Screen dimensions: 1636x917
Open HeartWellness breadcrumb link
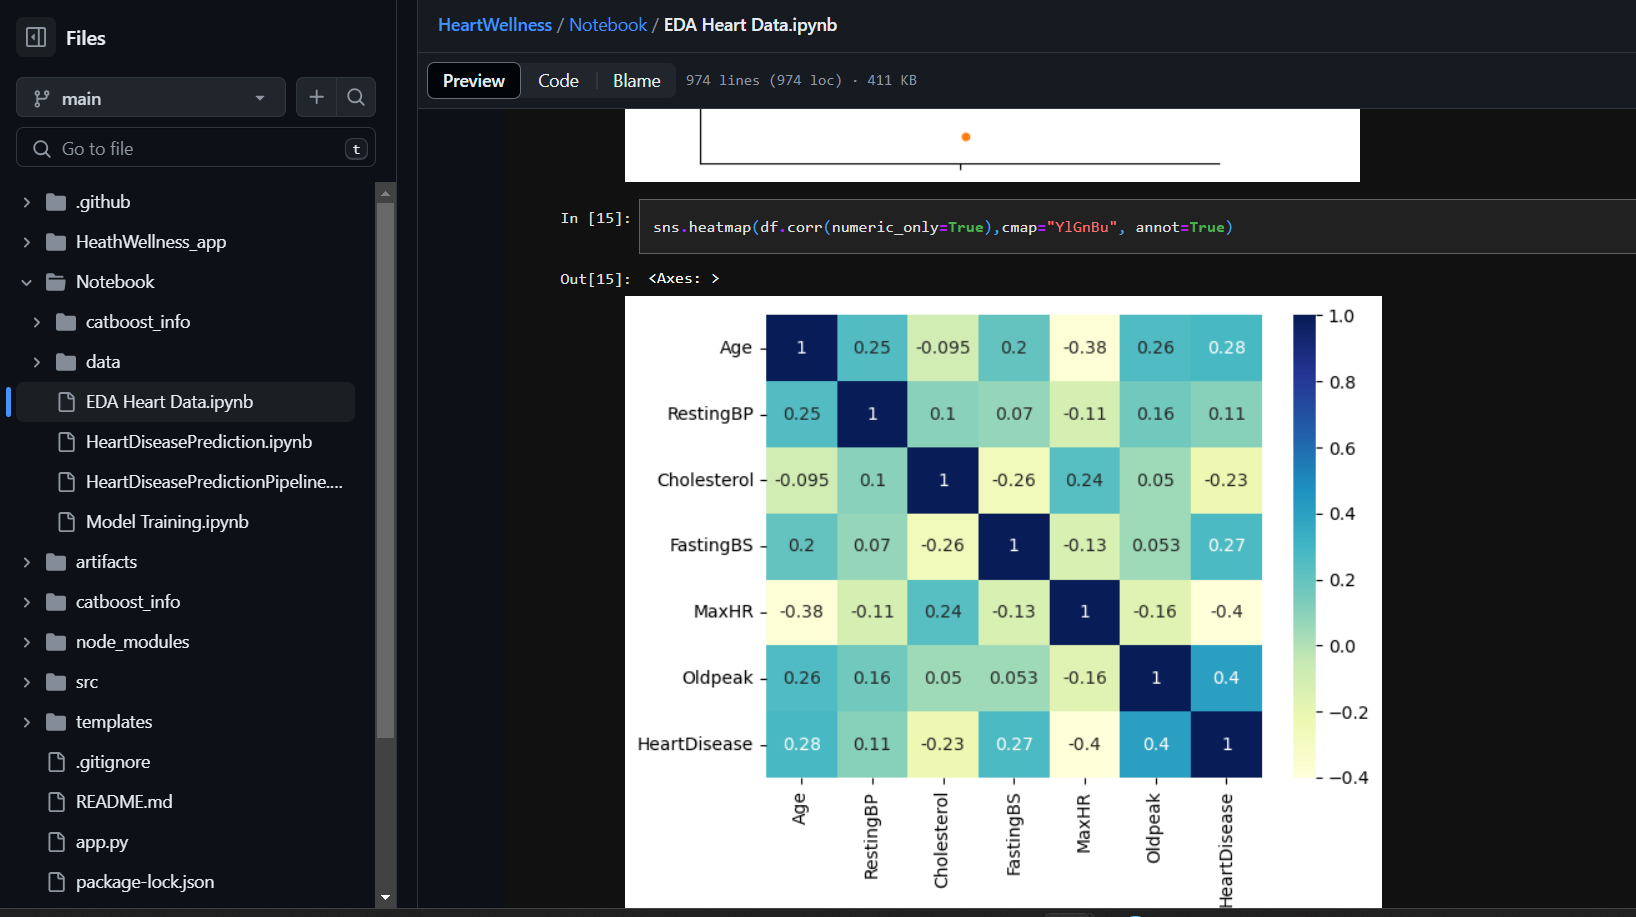point(494,25)
